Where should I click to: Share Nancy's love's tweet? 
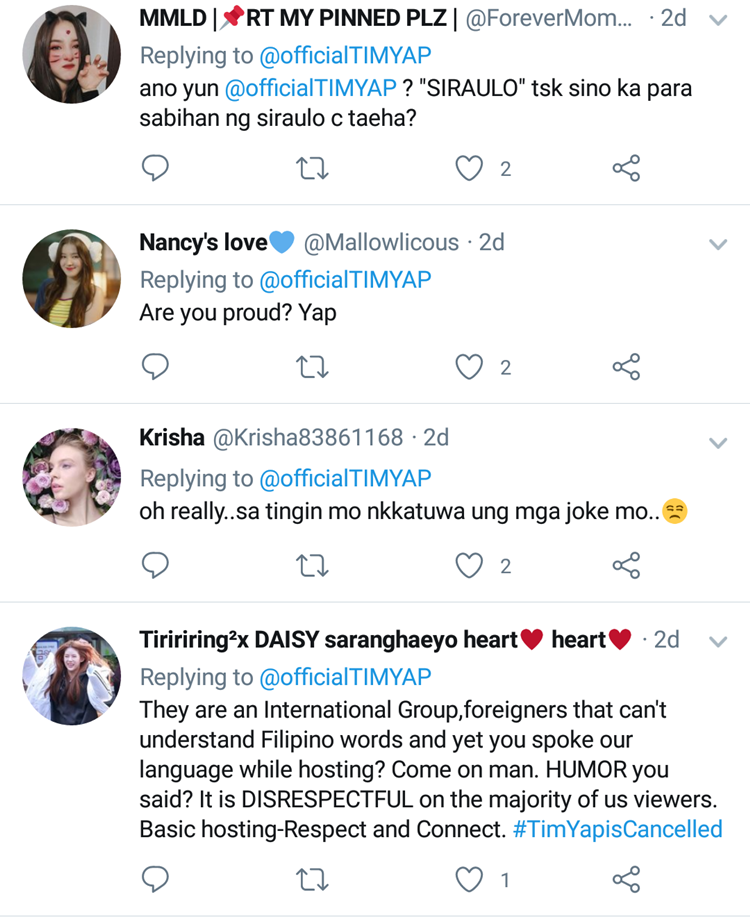tap(626, 368)
